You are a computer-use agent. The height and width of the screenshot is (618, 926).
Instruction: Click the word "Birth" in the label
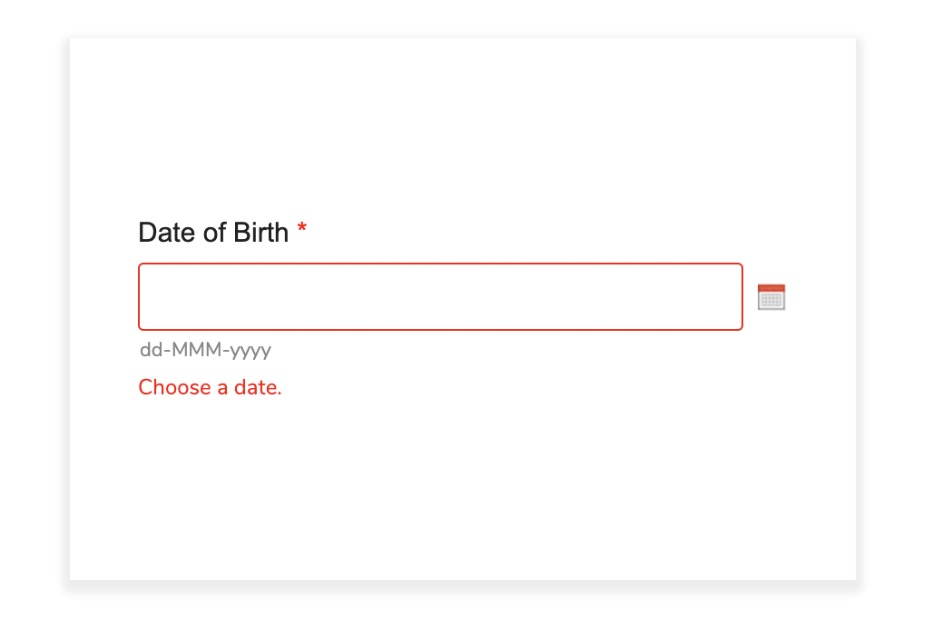coord(261,233)
